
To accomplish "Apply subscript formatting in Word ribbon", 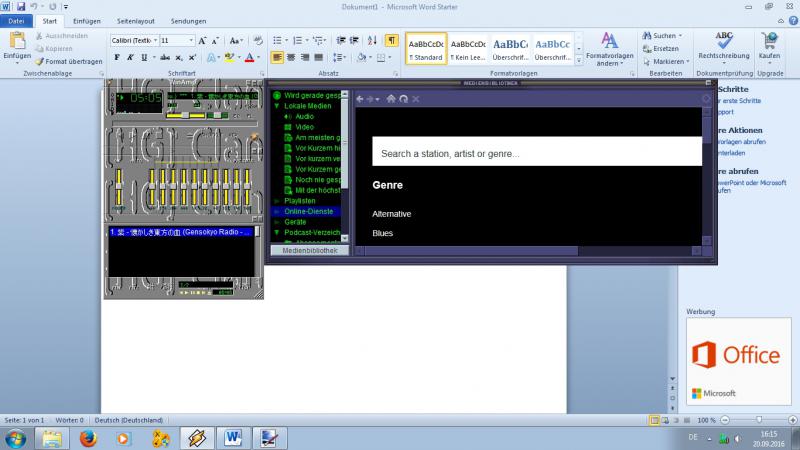I will (179, 58).
